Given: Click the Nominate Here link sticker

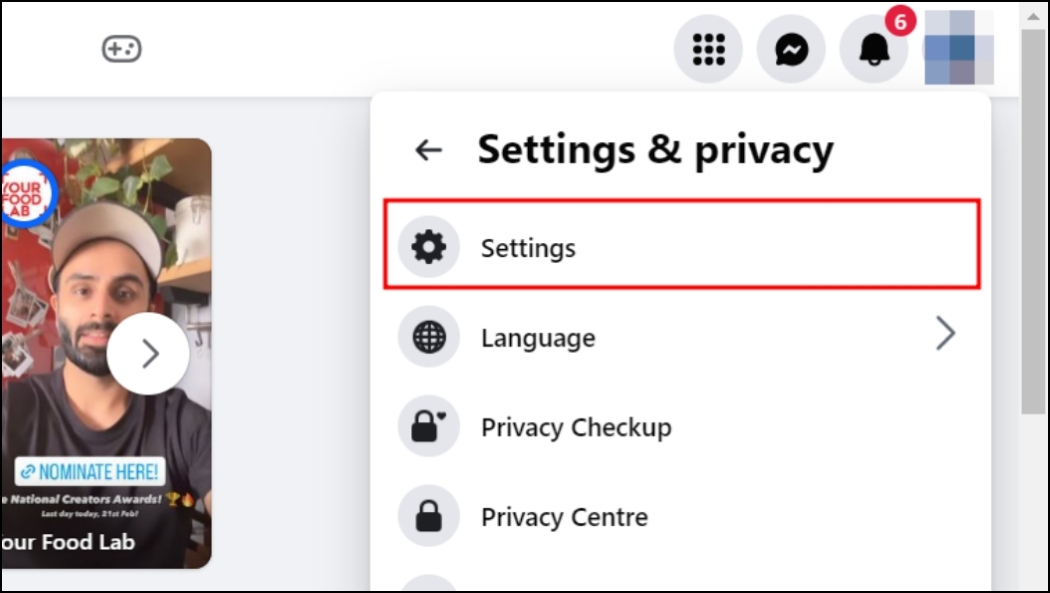Looking at the screenshot, I should (90, 471).
